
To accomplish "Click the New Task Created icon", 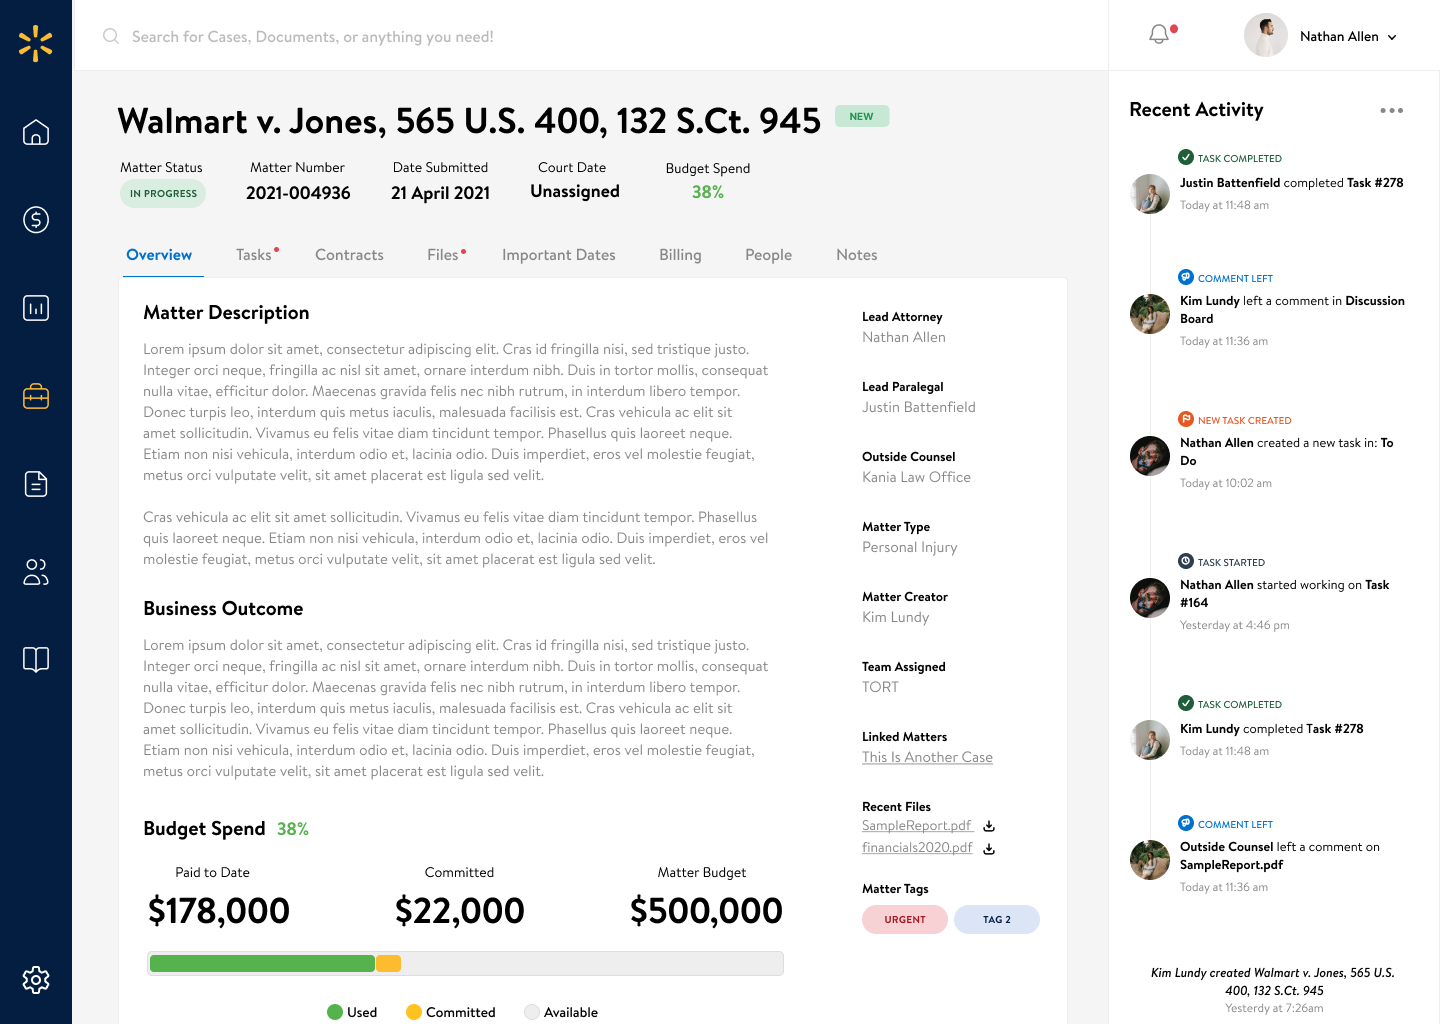I will [x=1186, y=419].
